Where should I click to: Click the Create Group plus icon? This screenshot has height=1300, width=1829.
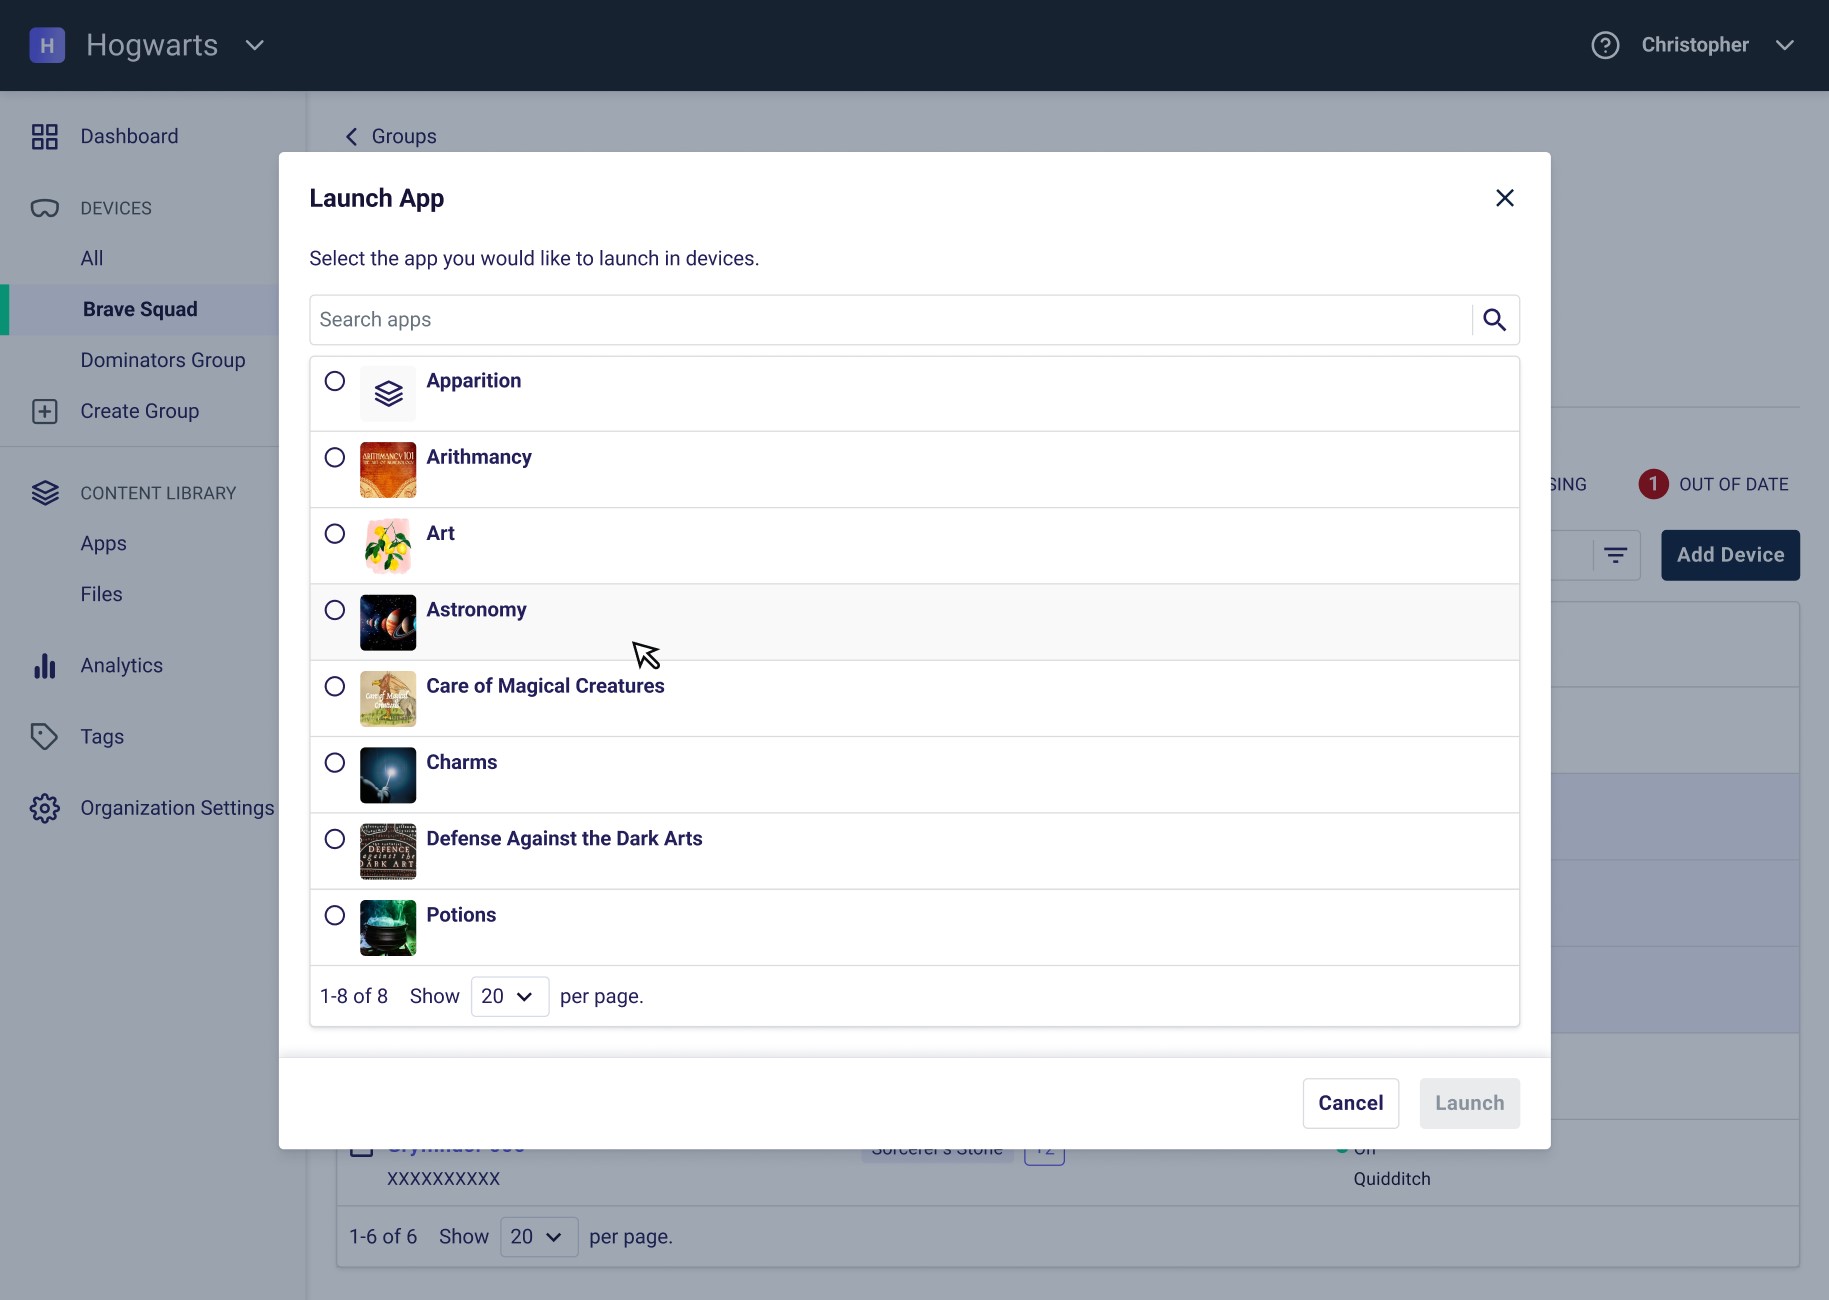click(45, 411)
